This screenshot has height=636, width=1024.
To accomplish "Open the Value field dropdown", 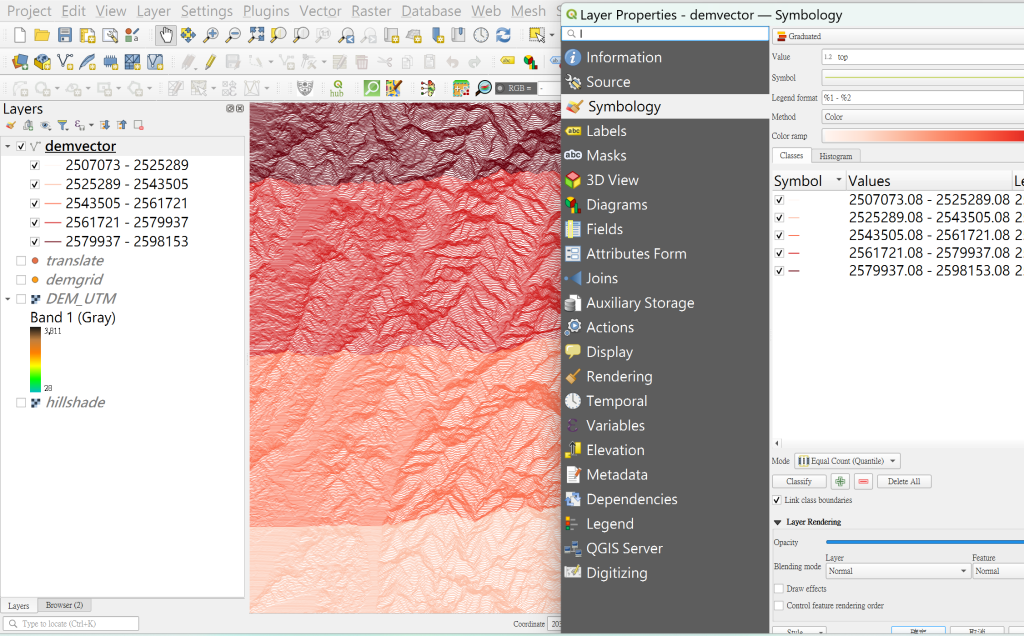I will point(922,57).
